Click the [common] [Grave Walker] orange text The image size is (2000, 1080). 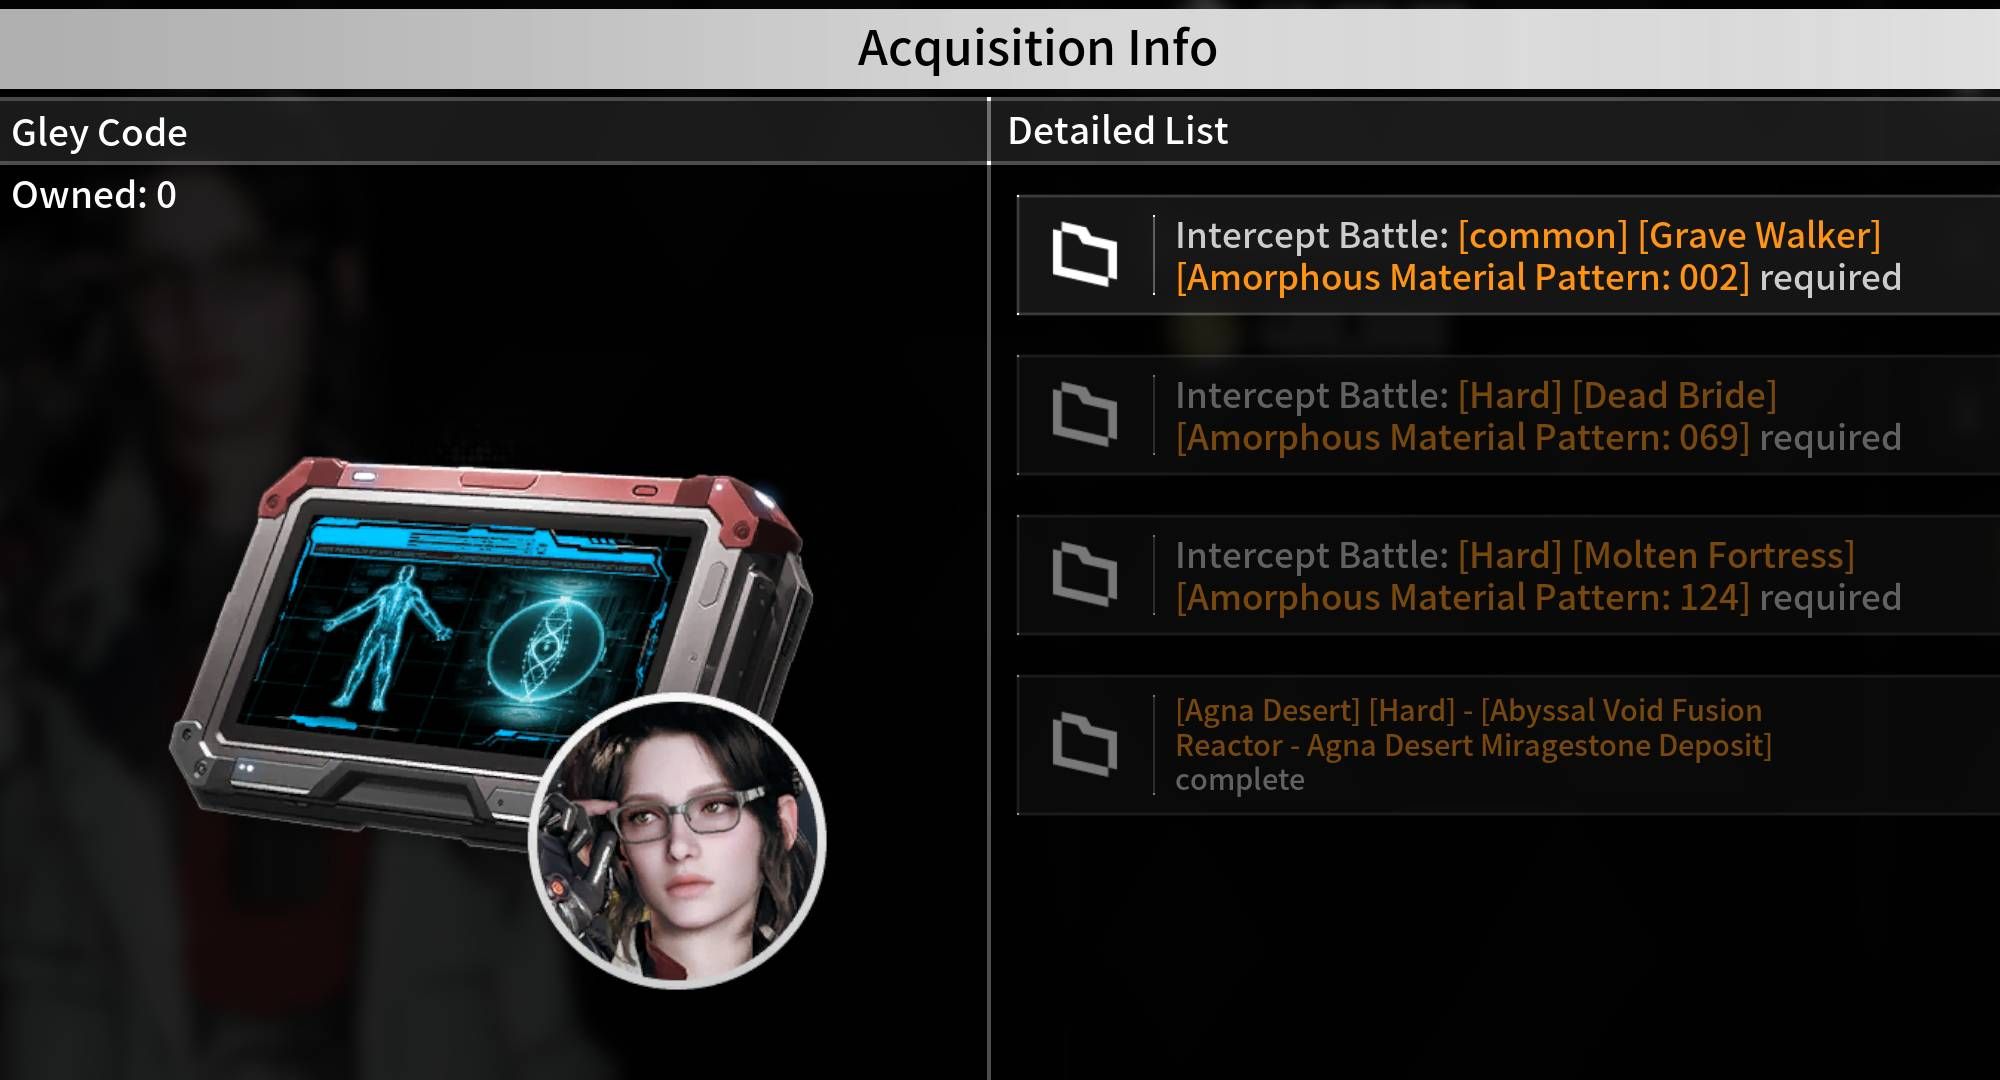tap(1669, 236)
